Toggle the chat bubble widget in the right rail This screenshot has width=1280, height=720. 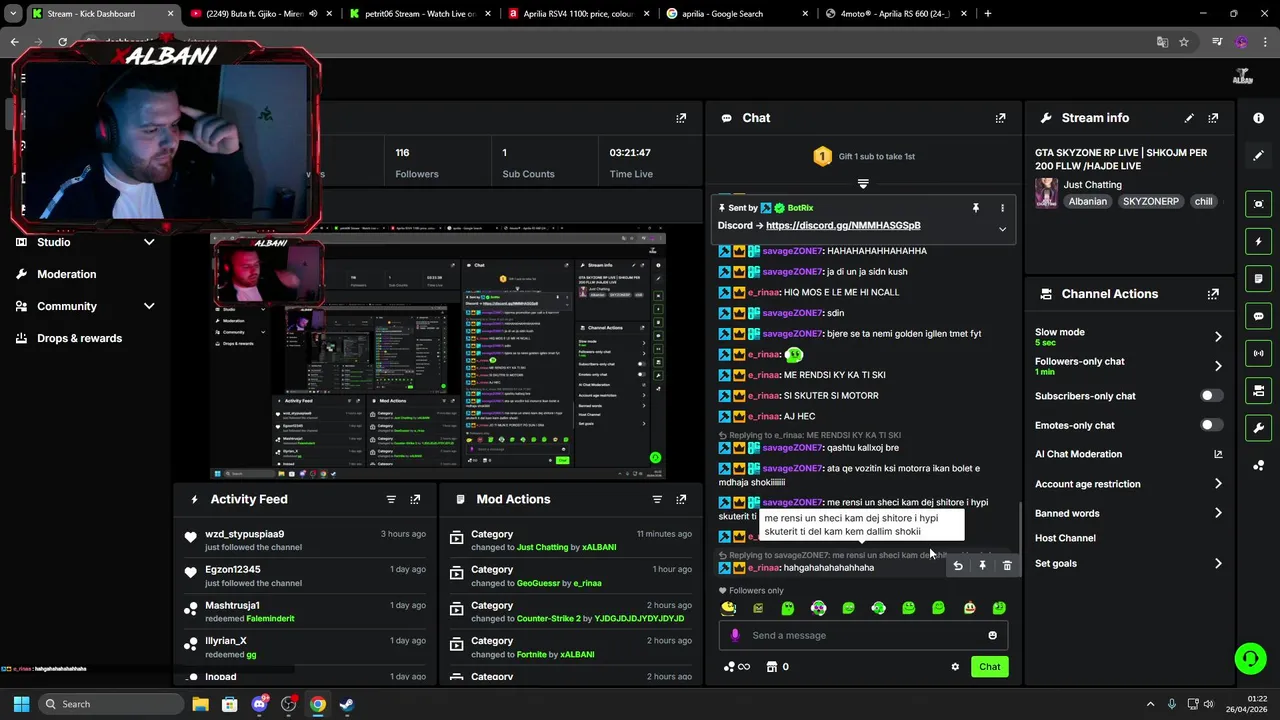(1258, 316)
